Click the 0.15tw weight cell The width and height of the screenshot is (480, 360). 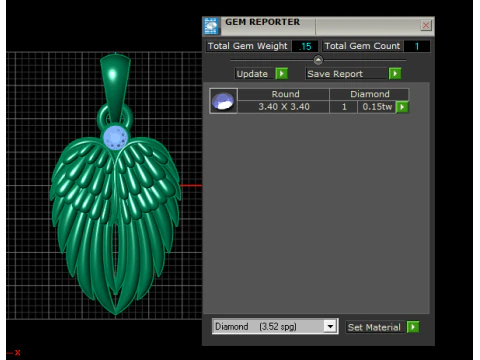tap(377, 107)
